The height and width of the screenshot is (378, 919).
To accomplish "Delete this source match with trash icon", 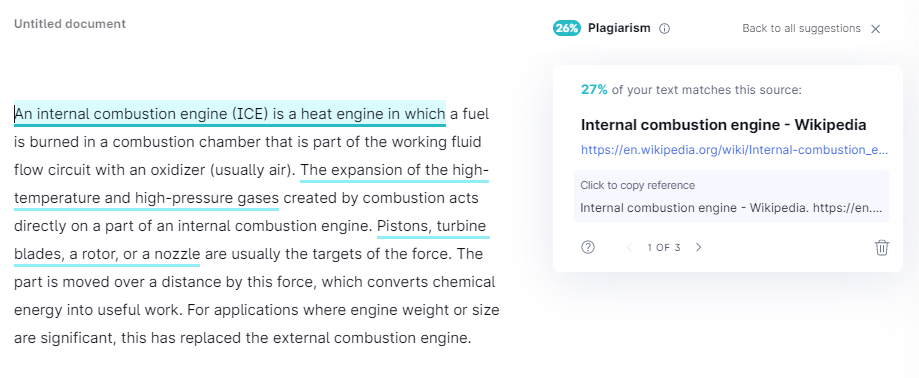I will pyautogui.click(x=881, y=247).
